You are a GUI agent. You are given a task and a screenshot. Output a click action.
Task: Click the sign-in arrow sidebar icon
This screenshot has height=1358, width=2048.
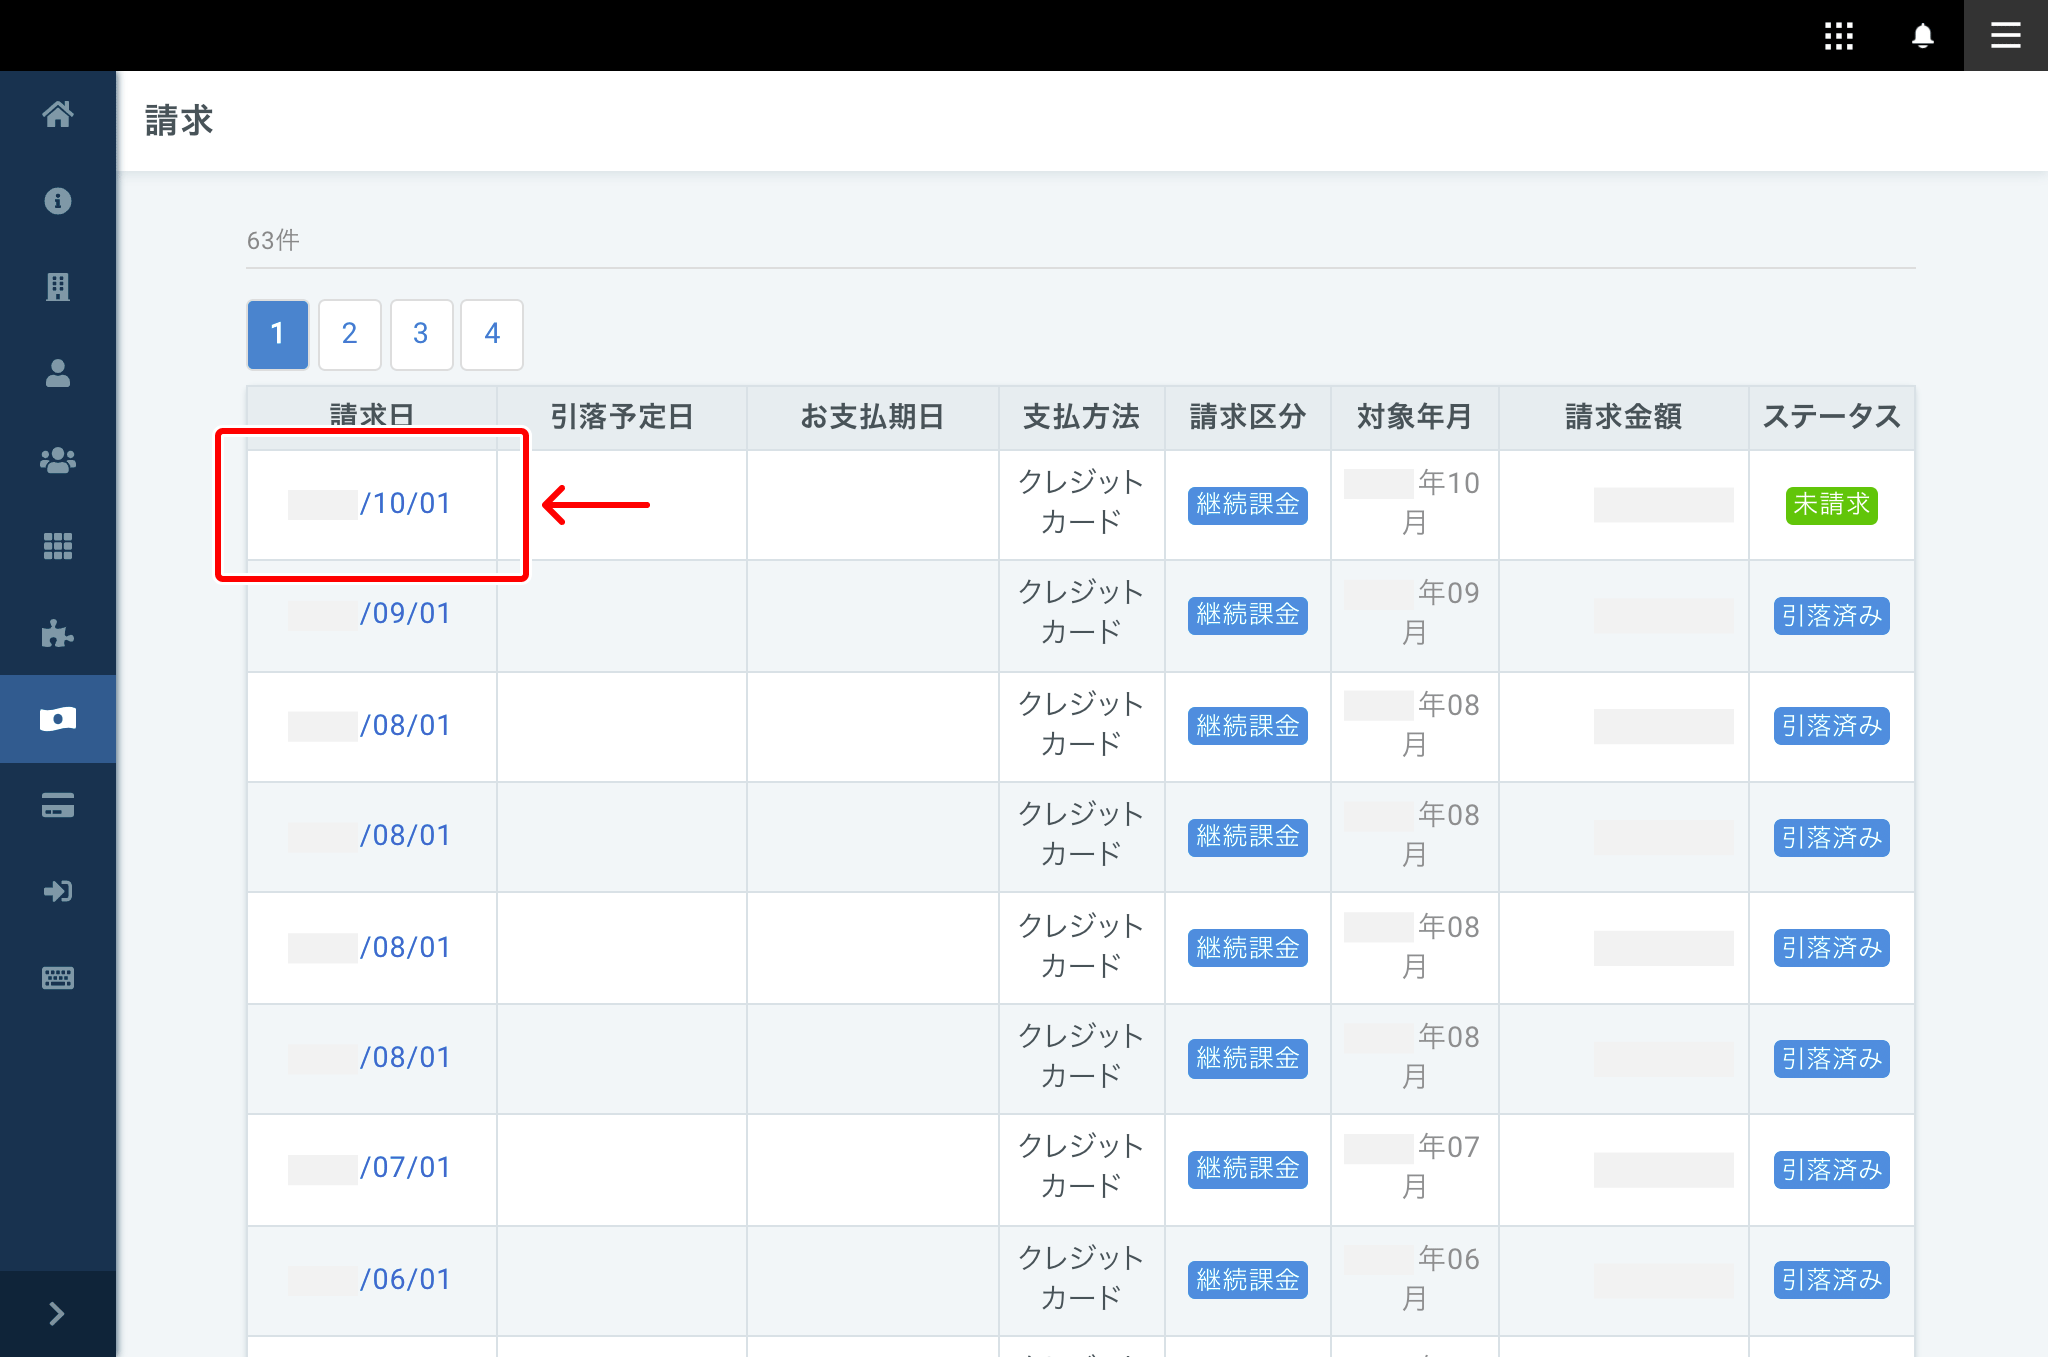pyautogui.click(x=58, y=891)
